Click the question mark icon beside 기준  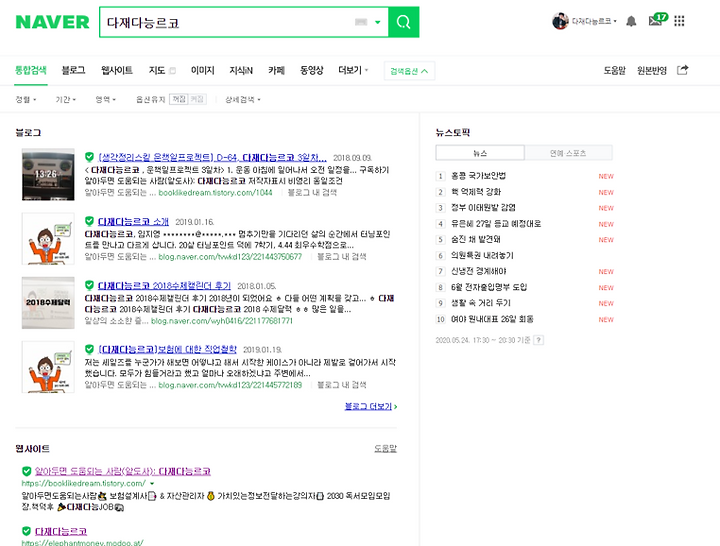539,340
